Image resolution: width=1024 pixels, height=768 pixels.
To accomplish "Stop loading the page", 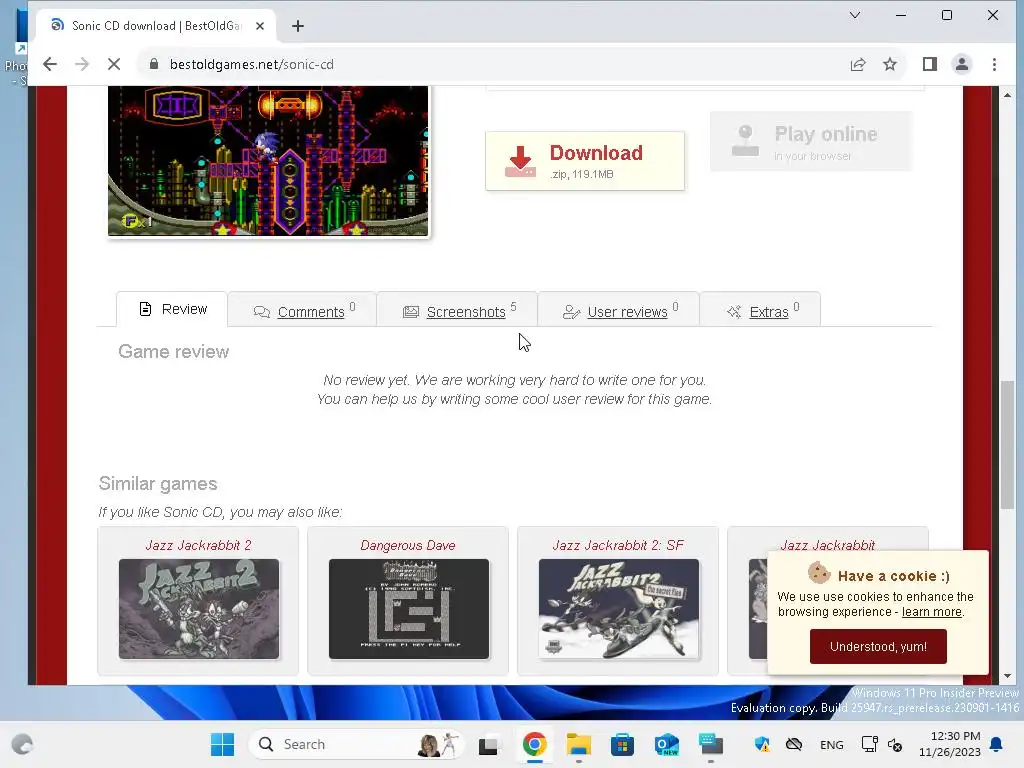I will click(114, 64).
